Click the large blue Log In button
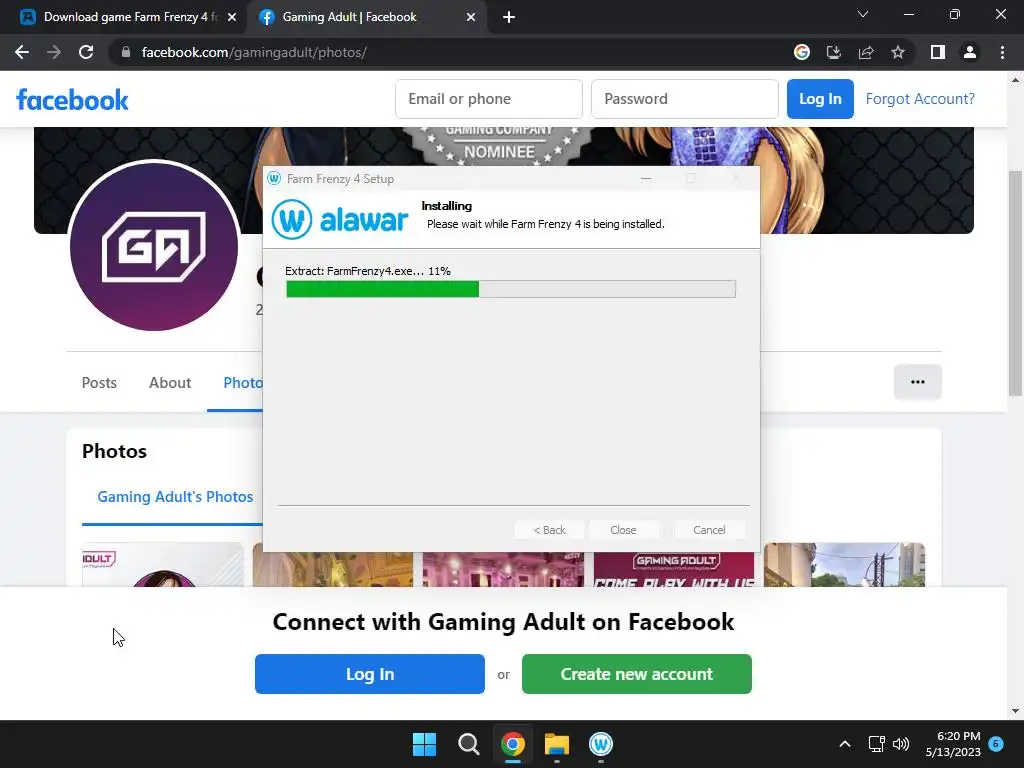 tap(370, 674)
